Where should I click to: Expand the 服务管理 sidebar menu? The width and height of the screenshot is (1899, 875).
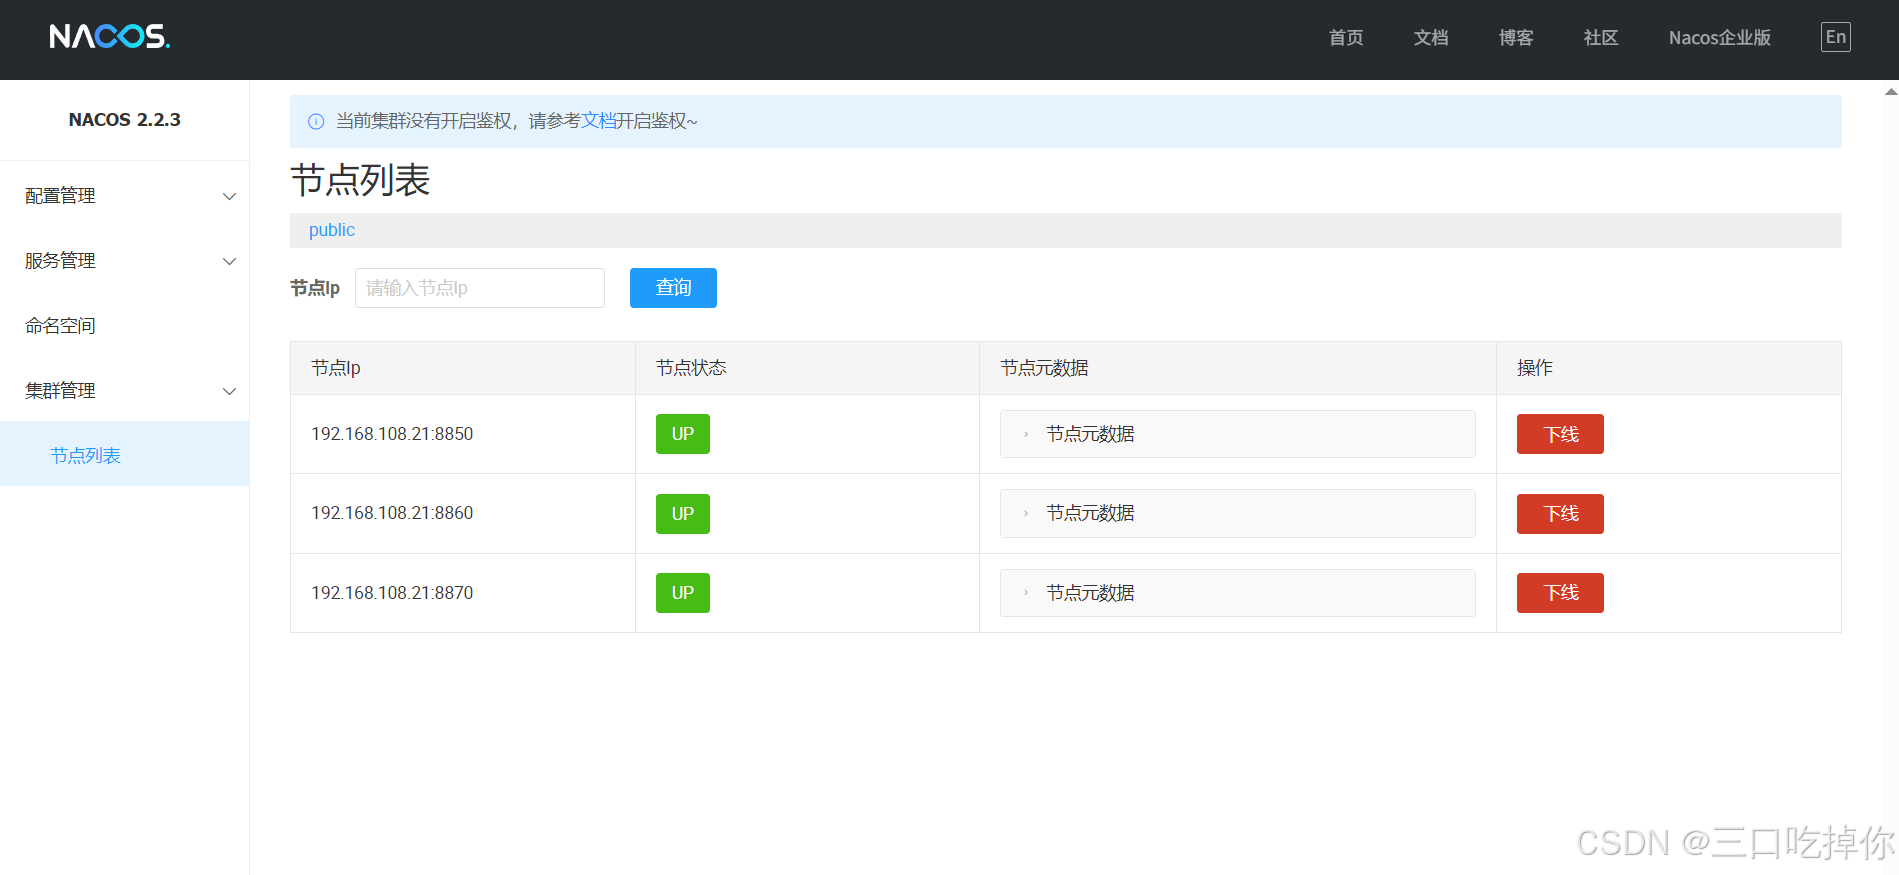tap(125, 261)
